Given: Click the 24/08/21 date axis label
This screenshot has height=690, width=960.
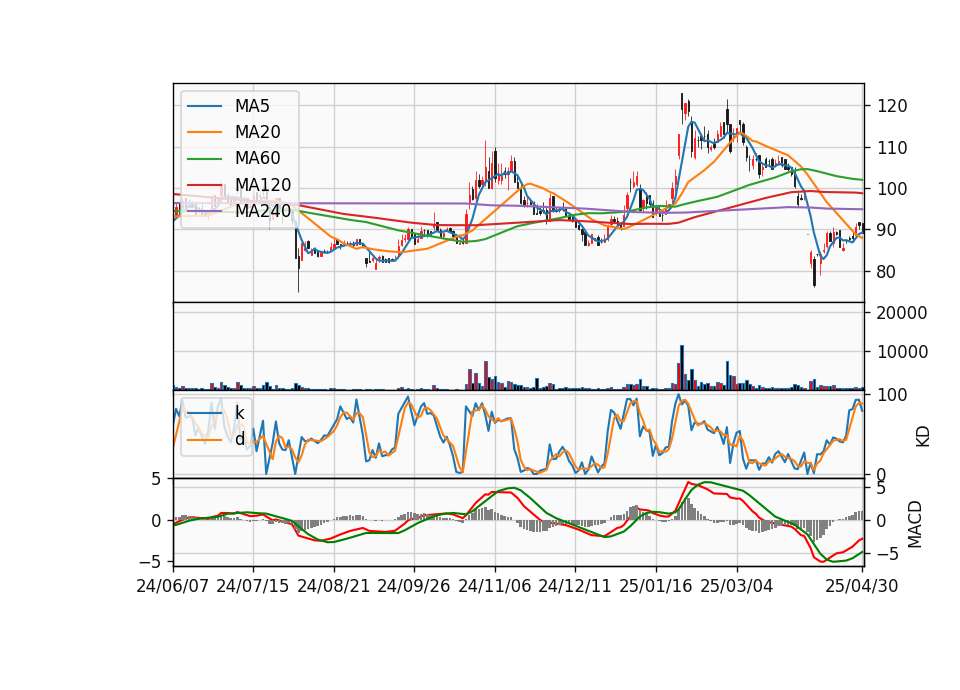Looking at the screenshot, I should tap(334, 586).
